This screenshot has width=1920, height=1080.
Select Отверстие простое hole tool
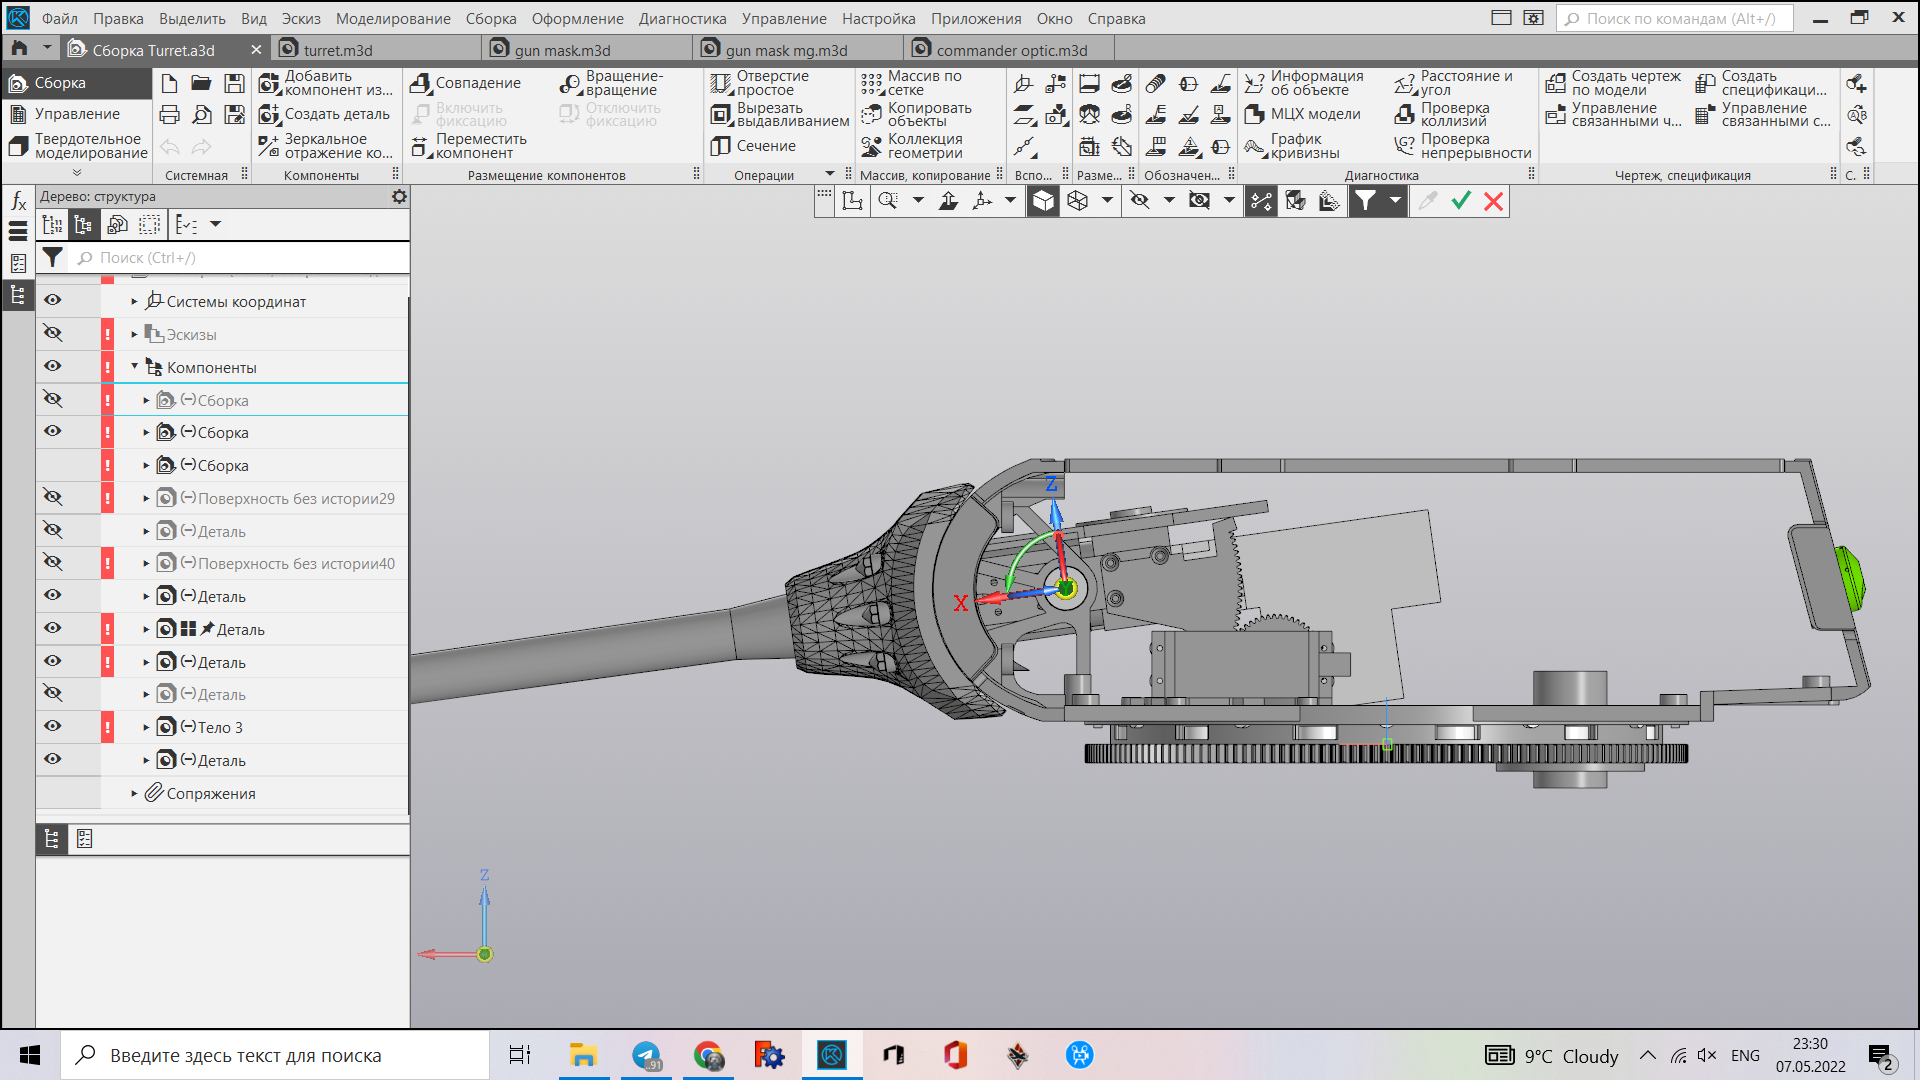[x=760, y=83]
